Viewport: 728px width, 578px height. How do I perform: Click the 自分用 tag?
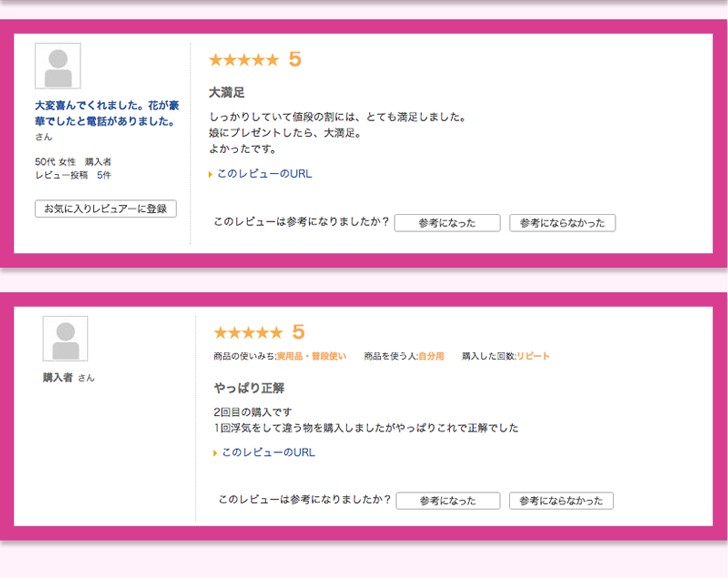click(x=431, y=356)
